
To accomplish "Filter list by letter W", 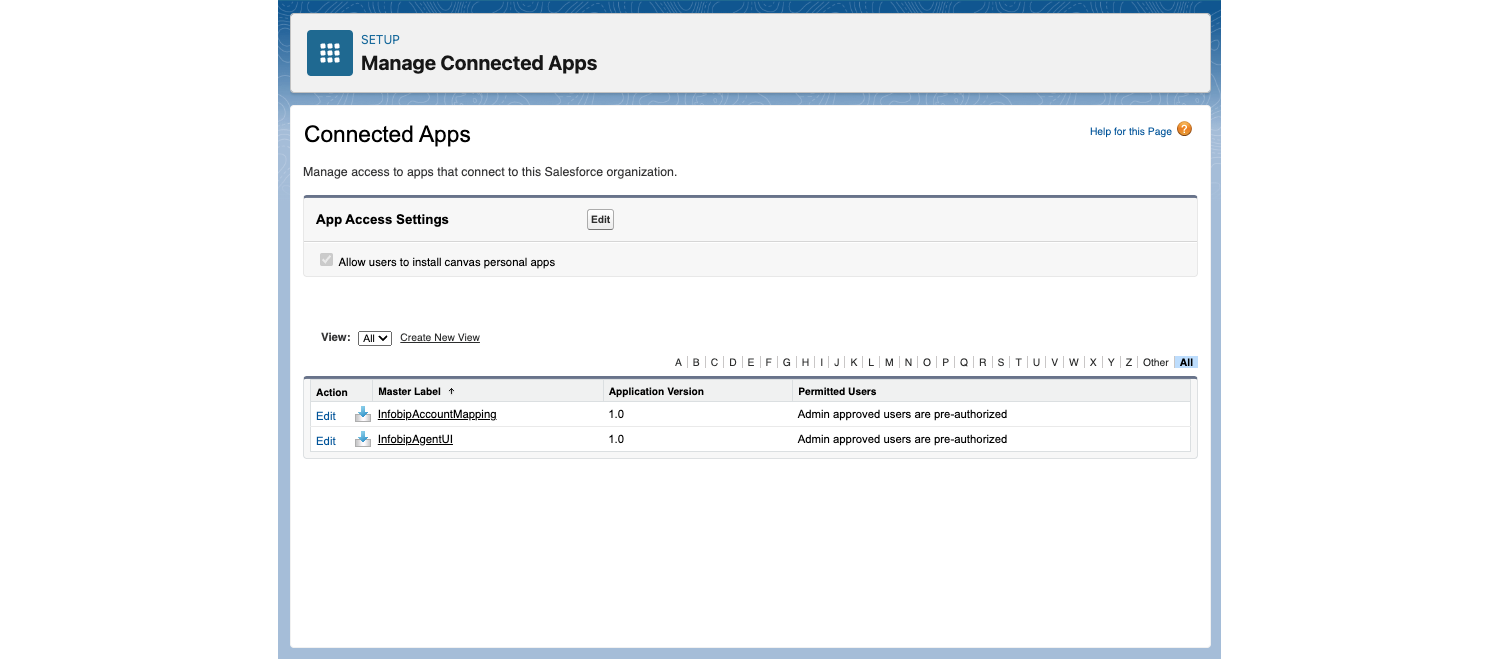I will [x=1073, y=363].
